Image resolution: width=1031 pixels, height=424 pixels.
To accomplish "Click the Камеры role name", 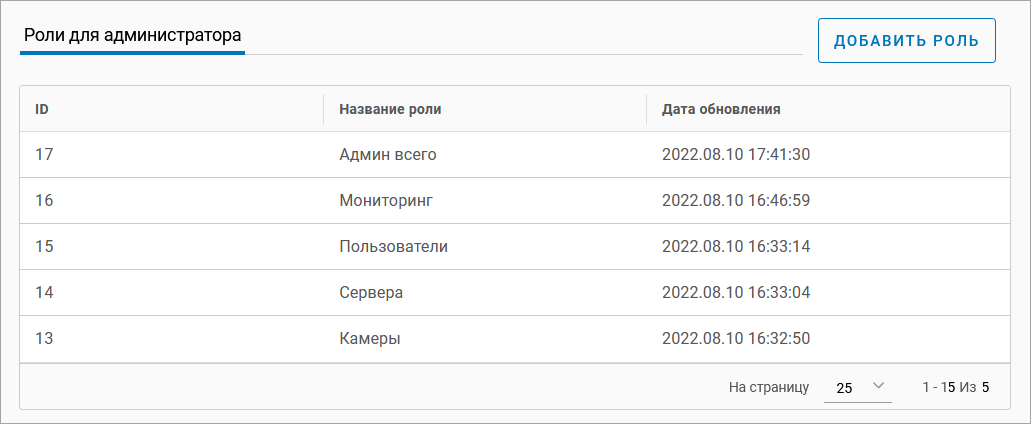I will pyautogui.click(x=370, y=339).
